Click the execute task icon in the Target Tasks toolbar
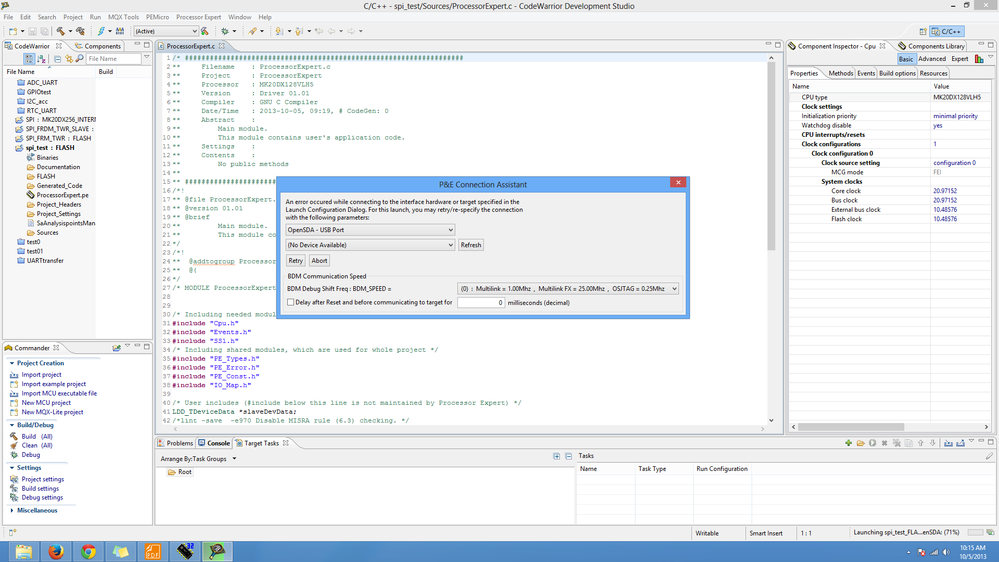Viewport: 999px width, 562px height. tap(872, 443)
